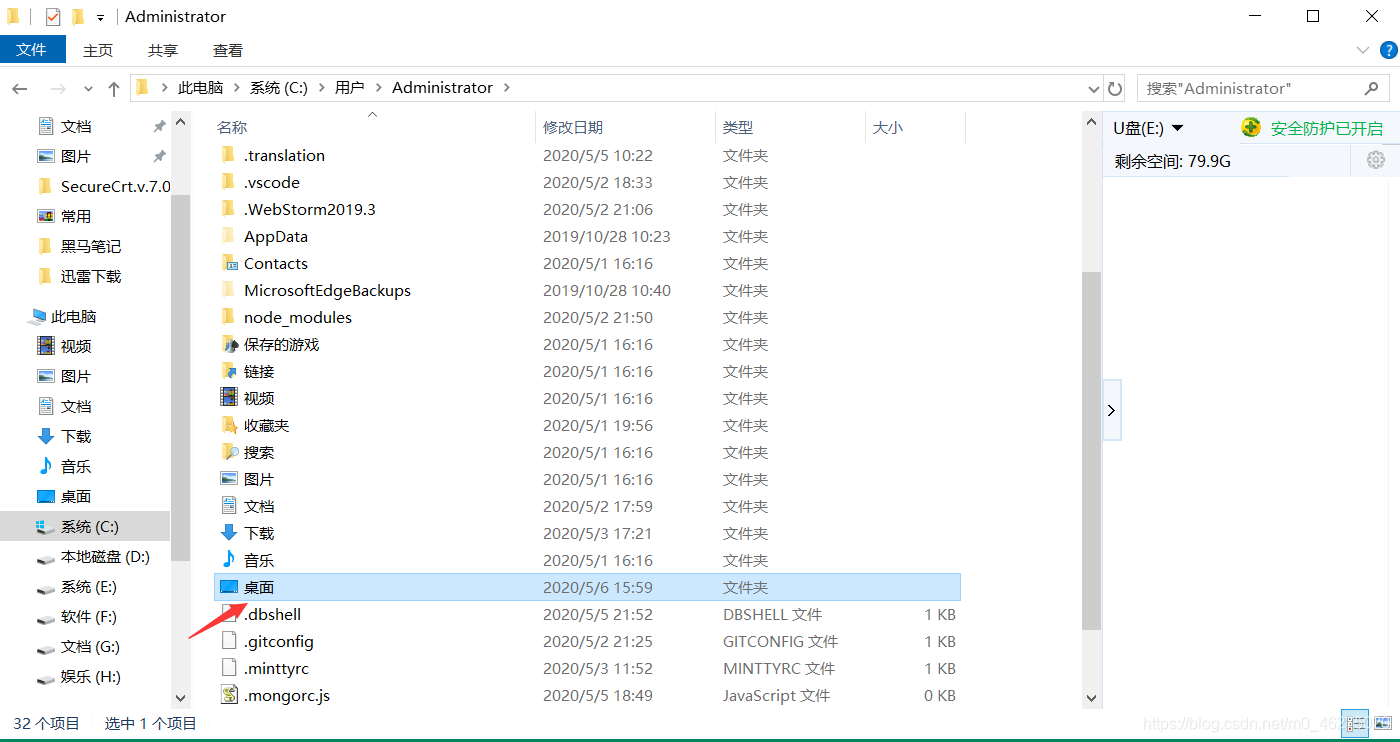Click the 安全防护已开启 shield icon
This screenshot has height=742, width=1400.
(x=1251, y=127)
